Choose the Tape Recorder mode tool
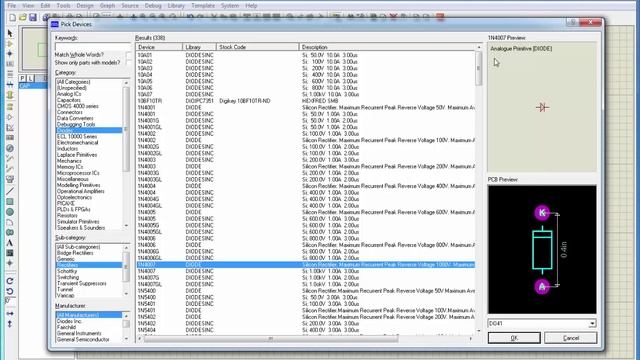 click(10, 138)
